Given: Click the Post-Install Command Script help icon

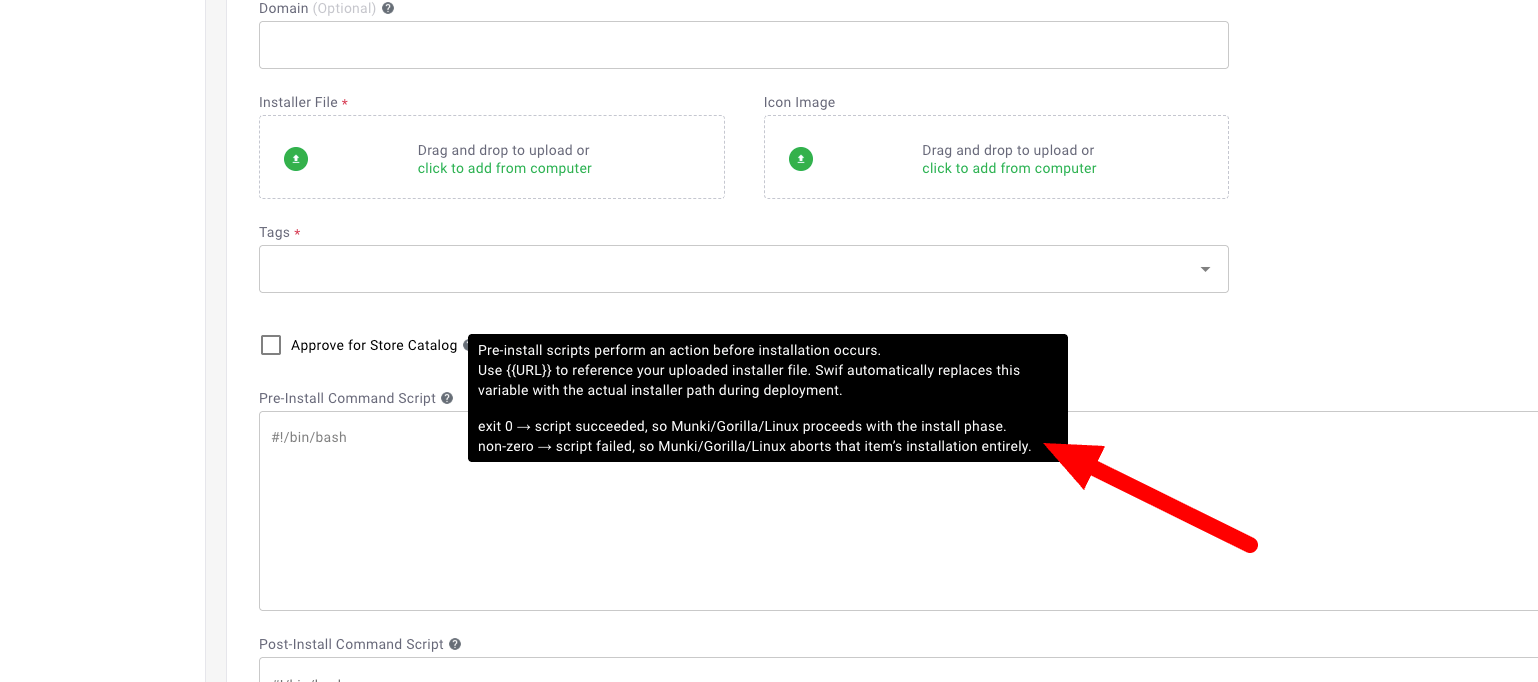Looking at the screenshot, I should [x=455, y=644].
